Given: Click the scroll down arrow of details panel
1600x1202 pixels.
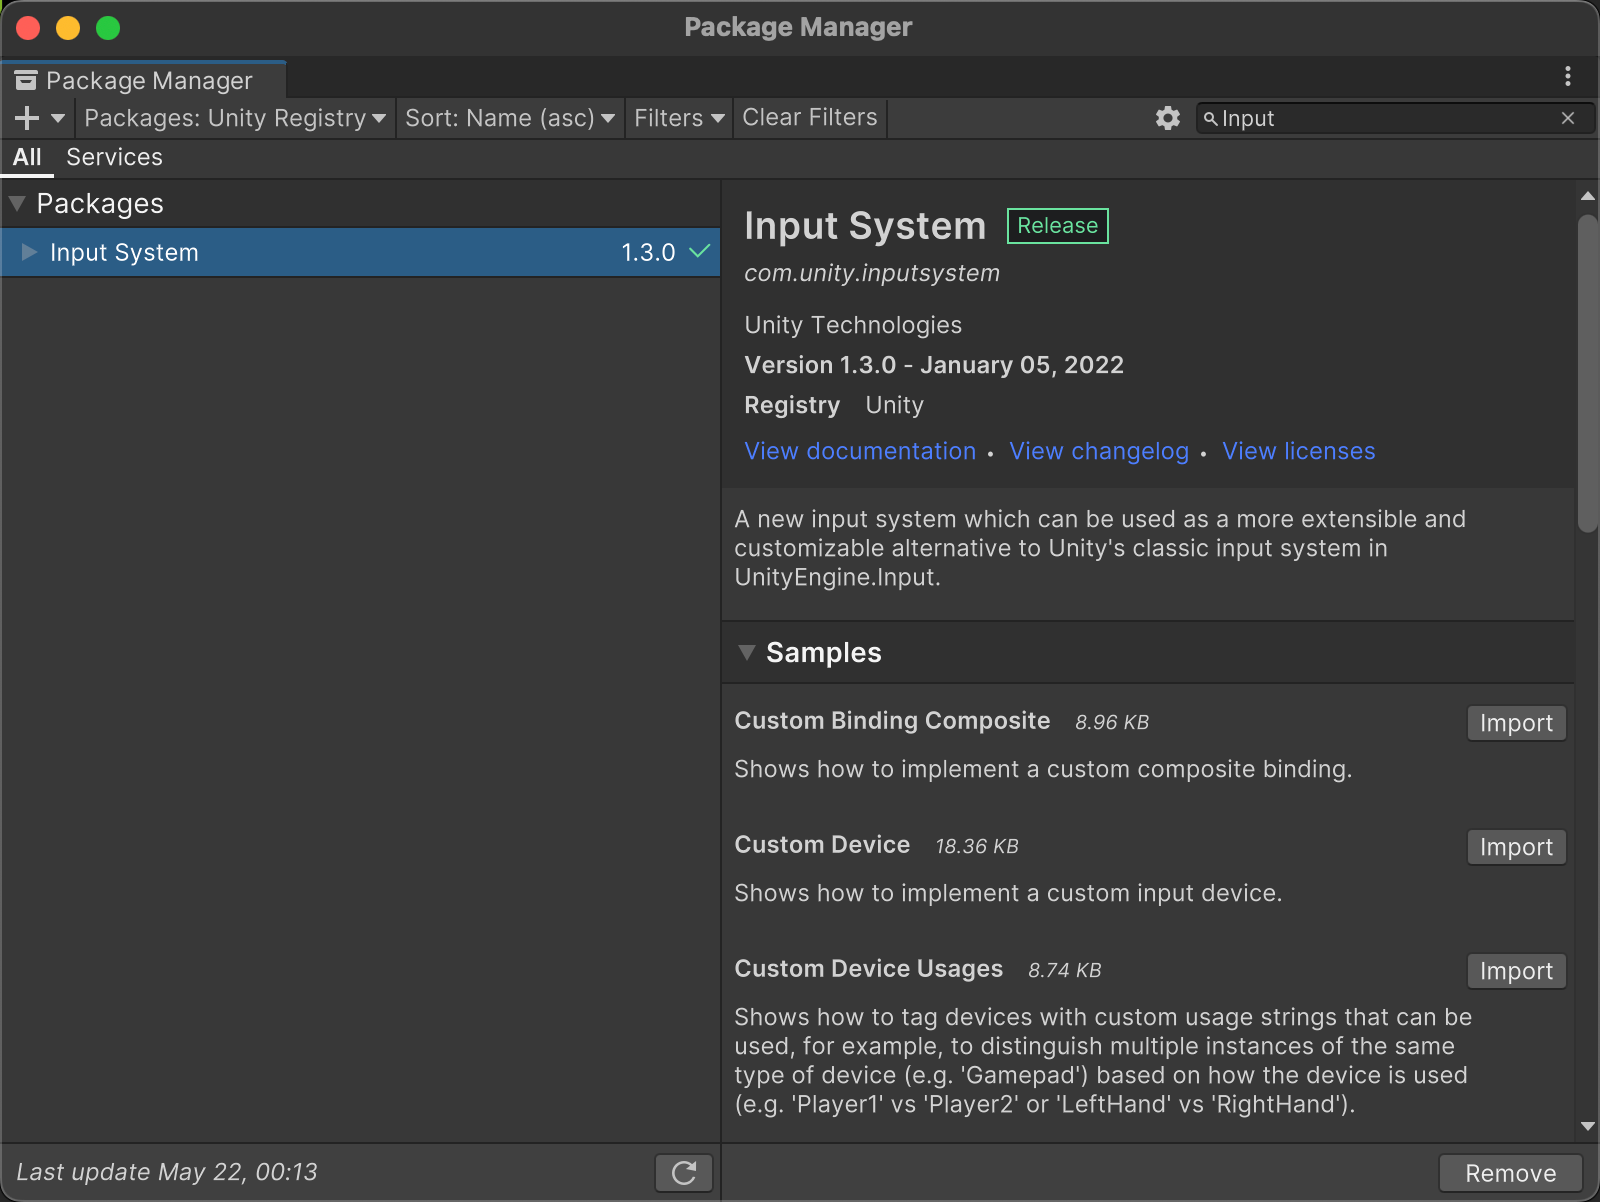Looking at the screenshot, I should (1587, 1127).
